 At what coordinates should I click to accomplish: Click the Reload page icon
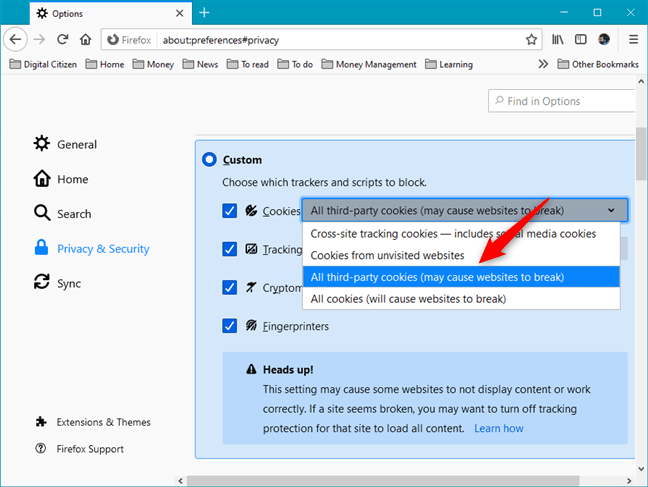[x=62, y=39]
